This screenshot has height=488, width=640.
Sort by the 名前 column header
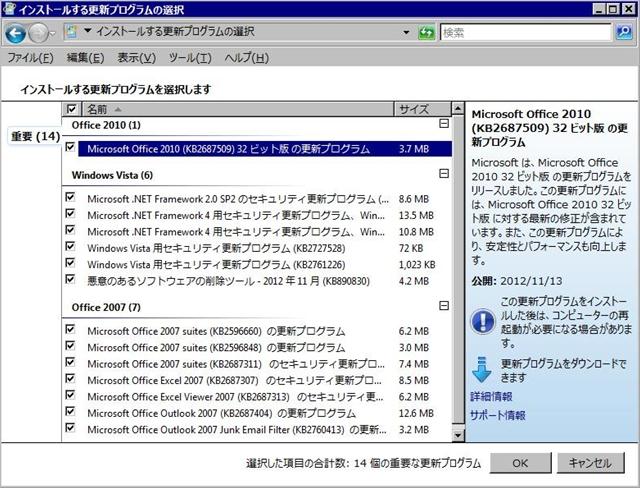pyautogui.click(x=238, y=109)
